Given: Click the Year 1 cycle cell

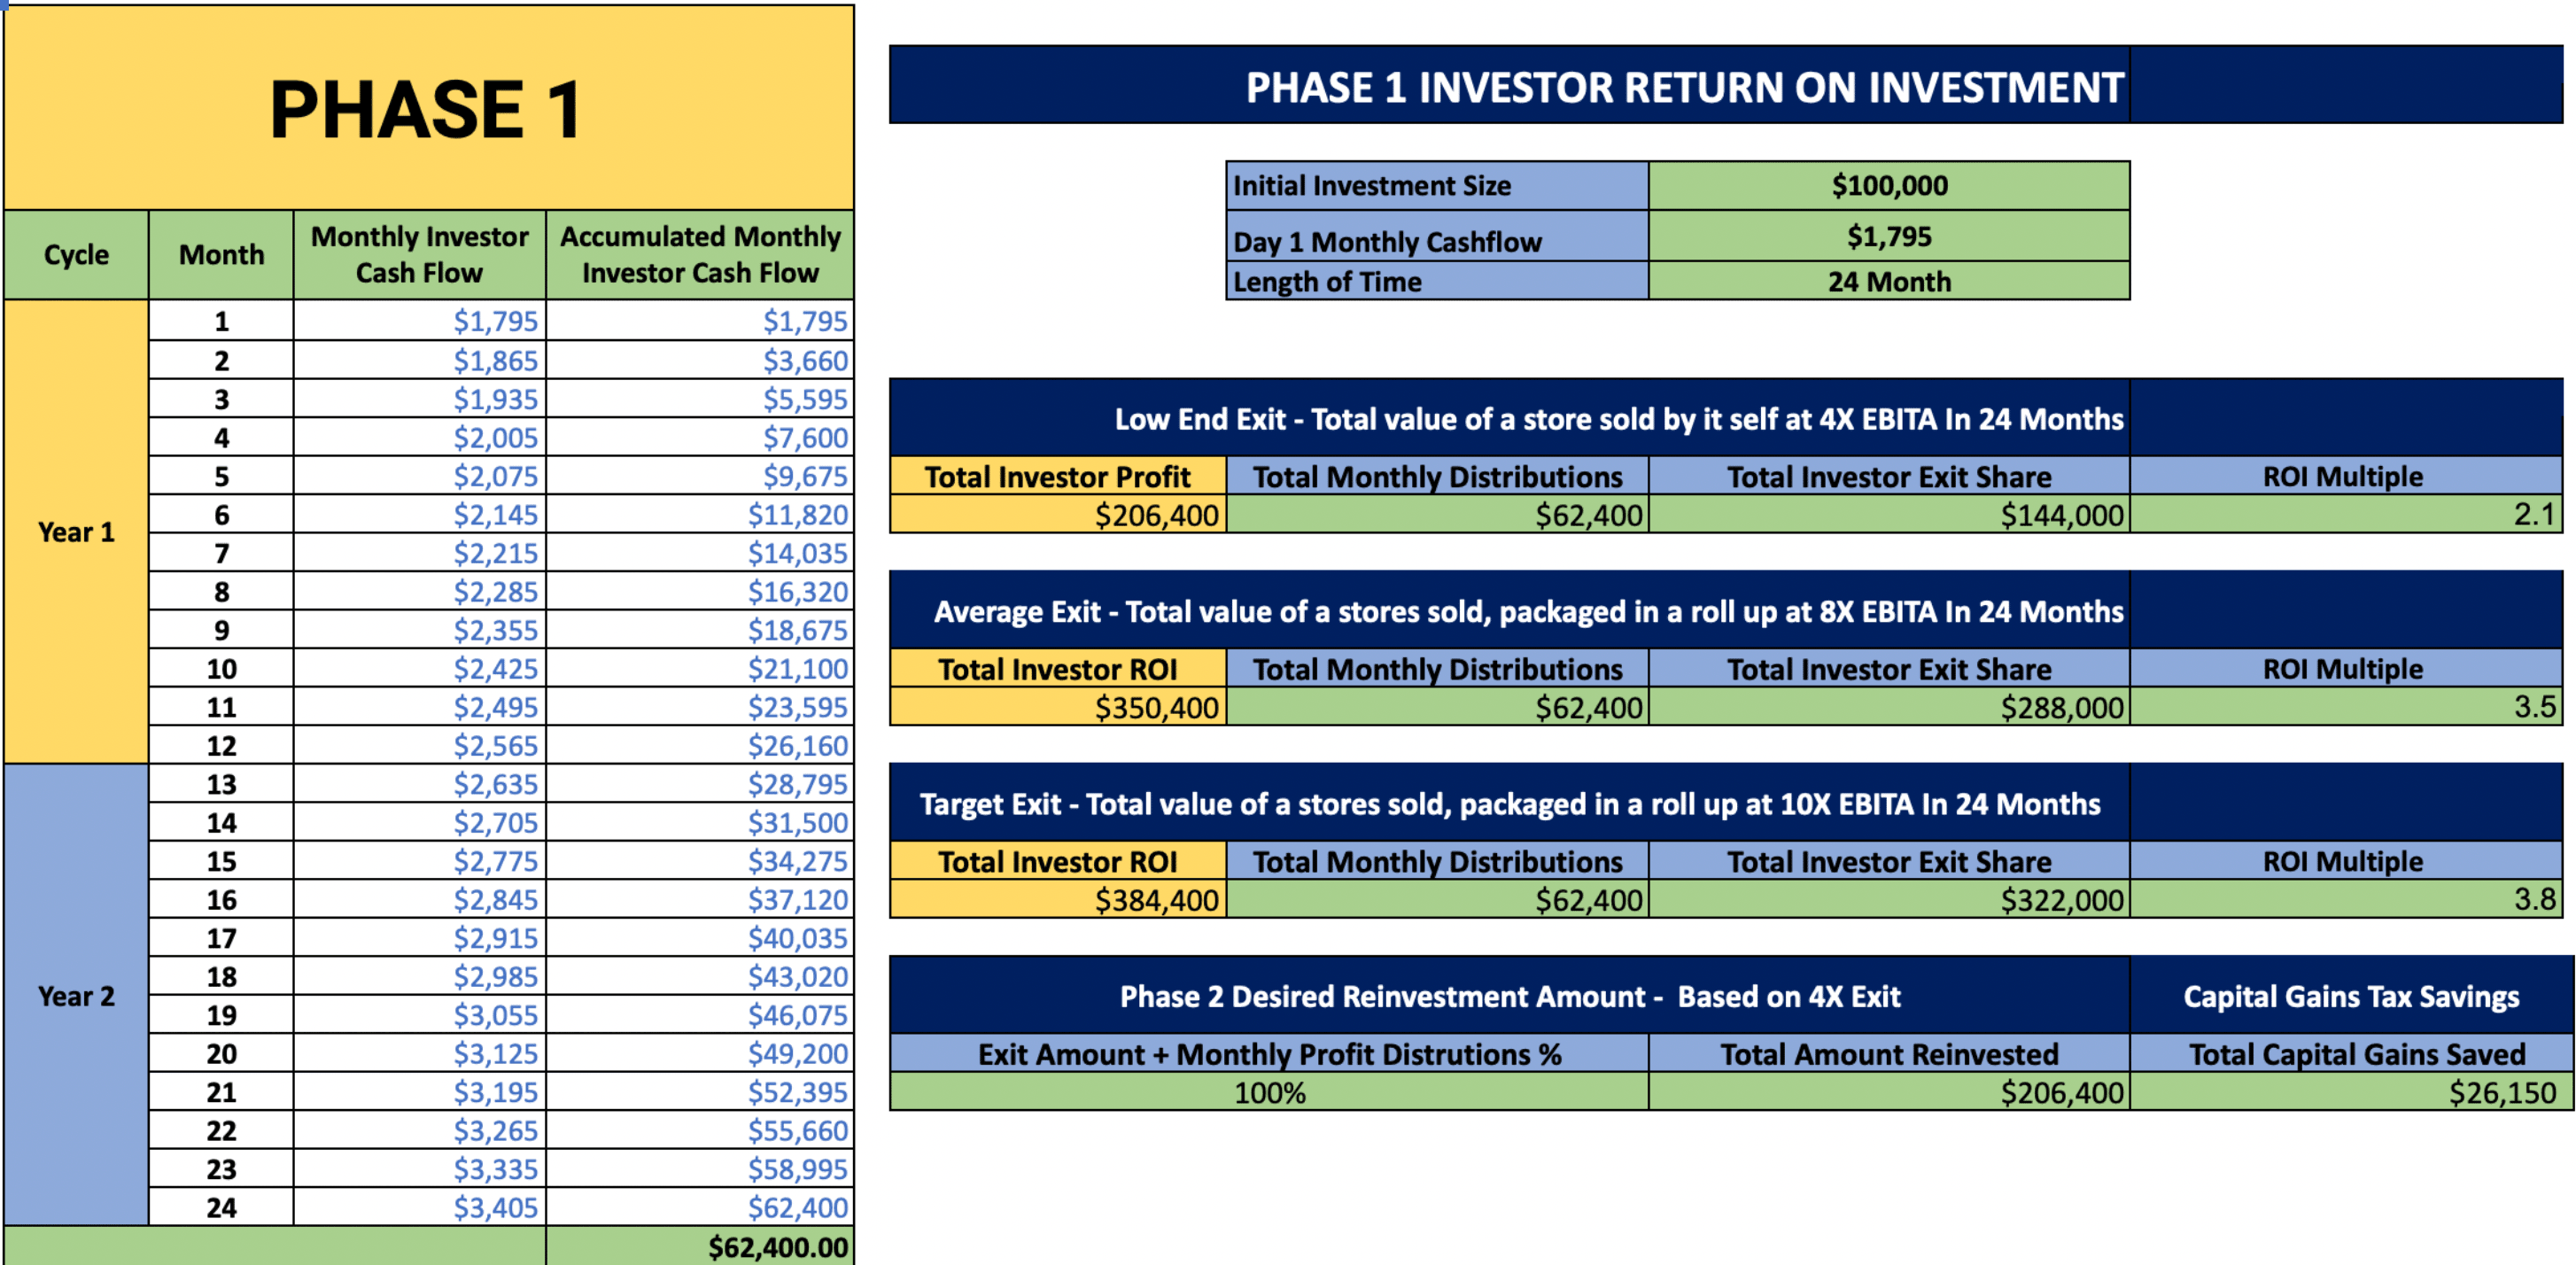Looking at the screenshot, I should click(76, 532).
